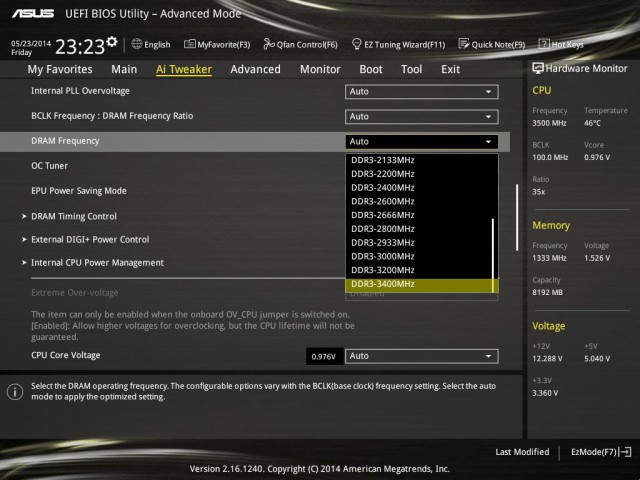Open Quick Note notepad icon

[464, 44]
